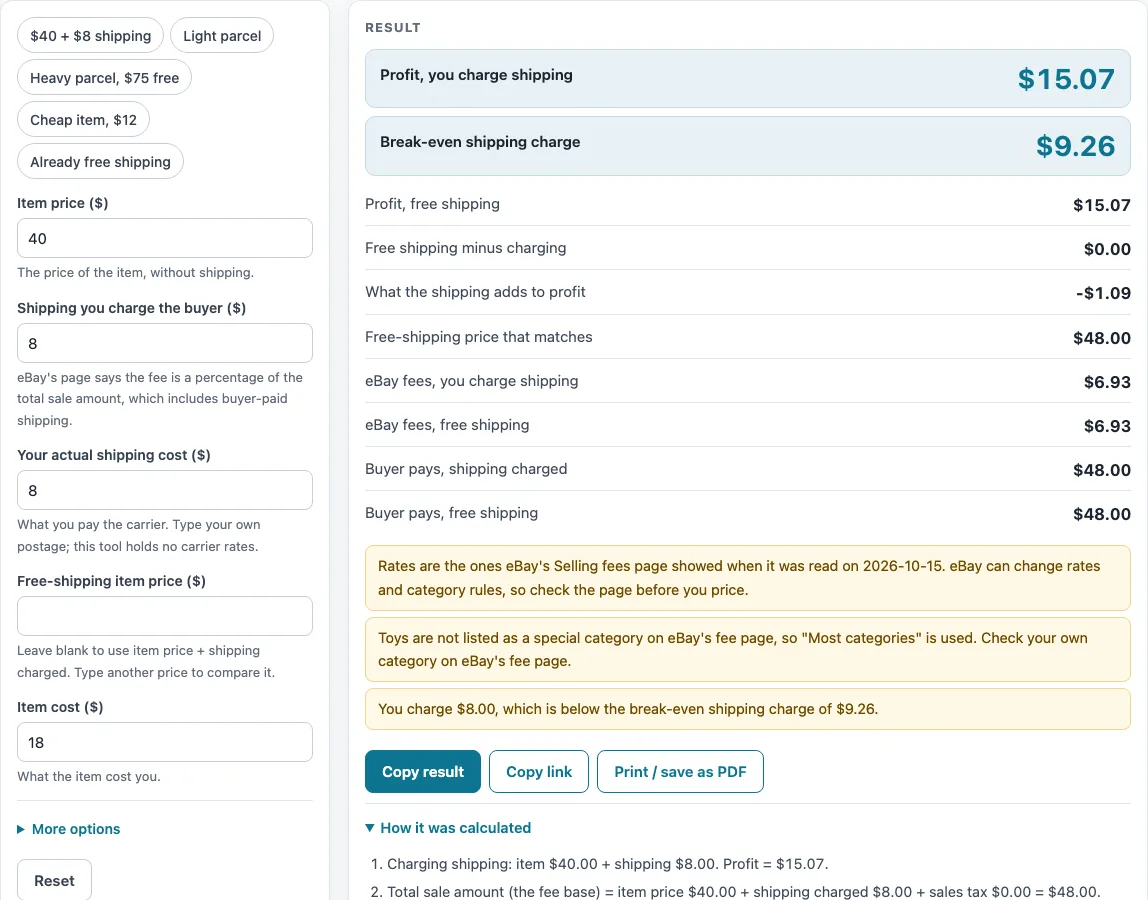Click hint "The price of the item, without shipping."
This screenshot has width=1148, height=900.
(135, 272)
